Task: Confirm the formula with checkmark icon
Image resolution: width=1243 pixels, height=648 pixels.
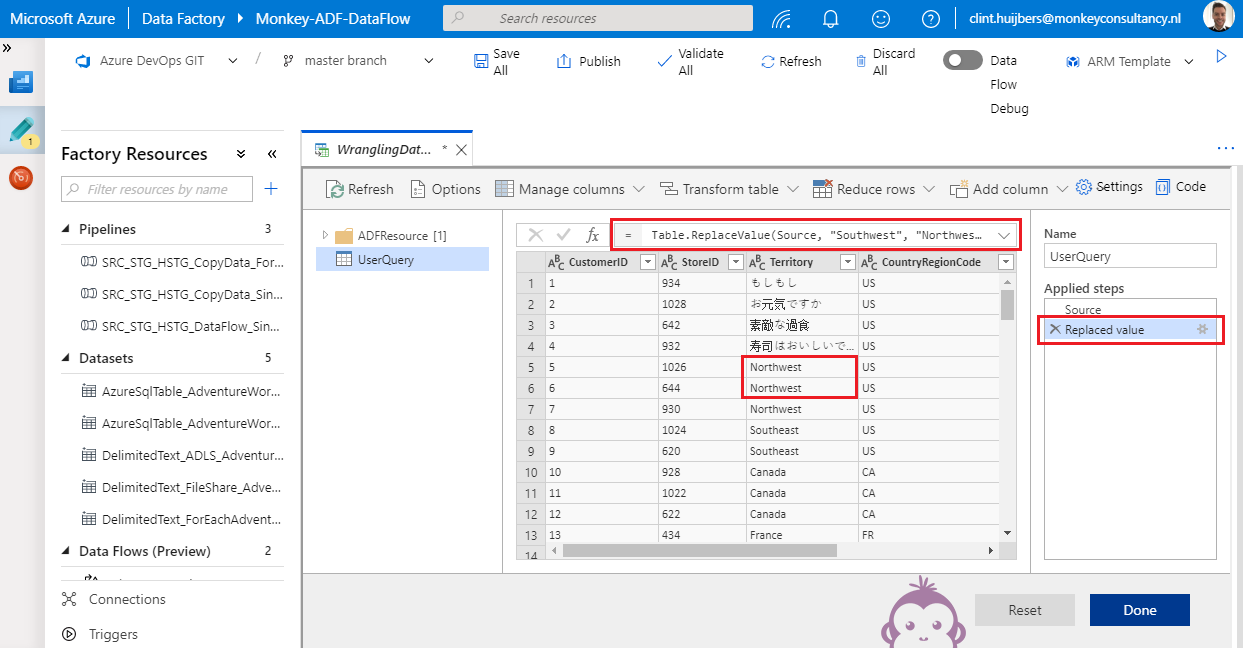Action: [x=564, y=235]
